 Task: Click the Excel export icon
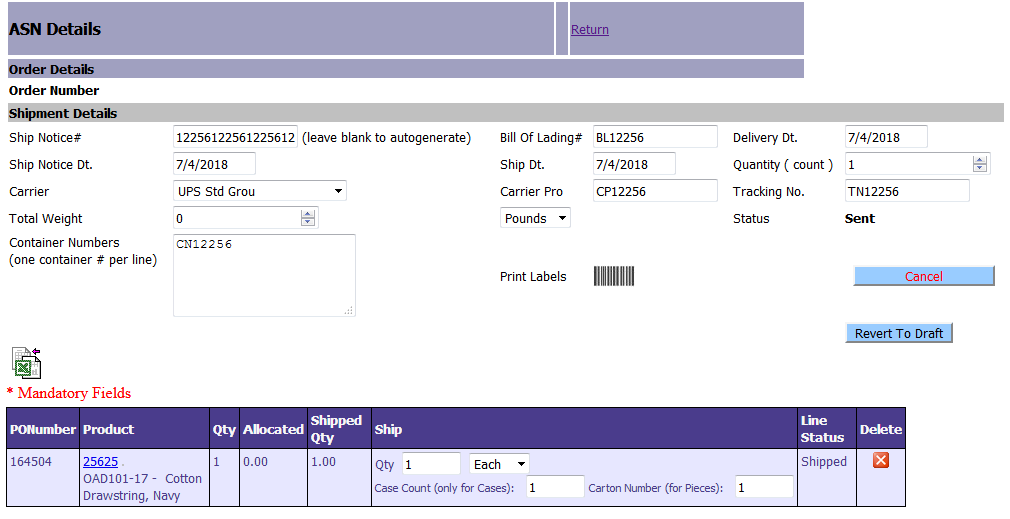(27, 362)
